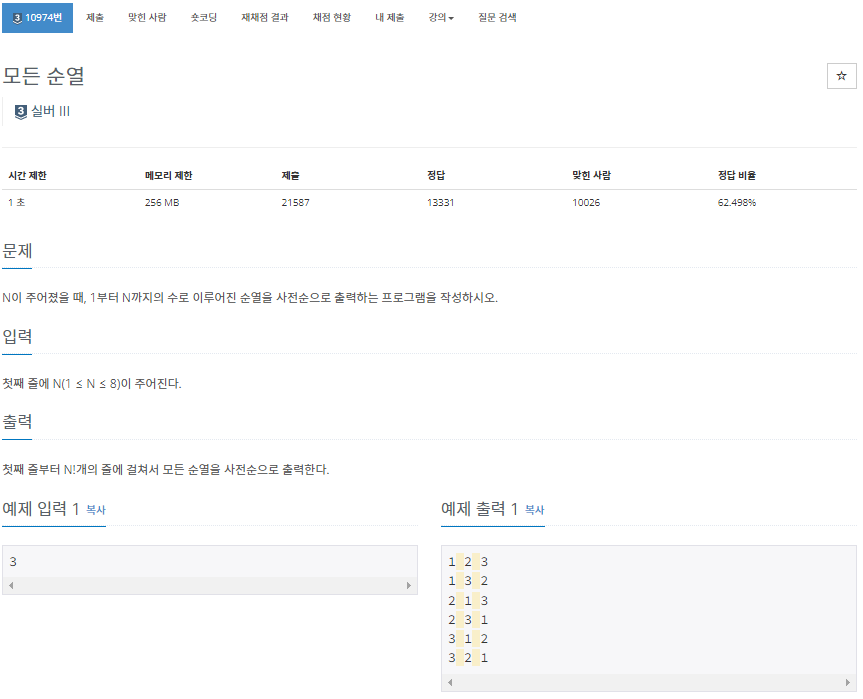Image resolution: width=863 pixels, height=699 pixels.
Task: Click the solvers count 10026
Action: tap(586, 203)
